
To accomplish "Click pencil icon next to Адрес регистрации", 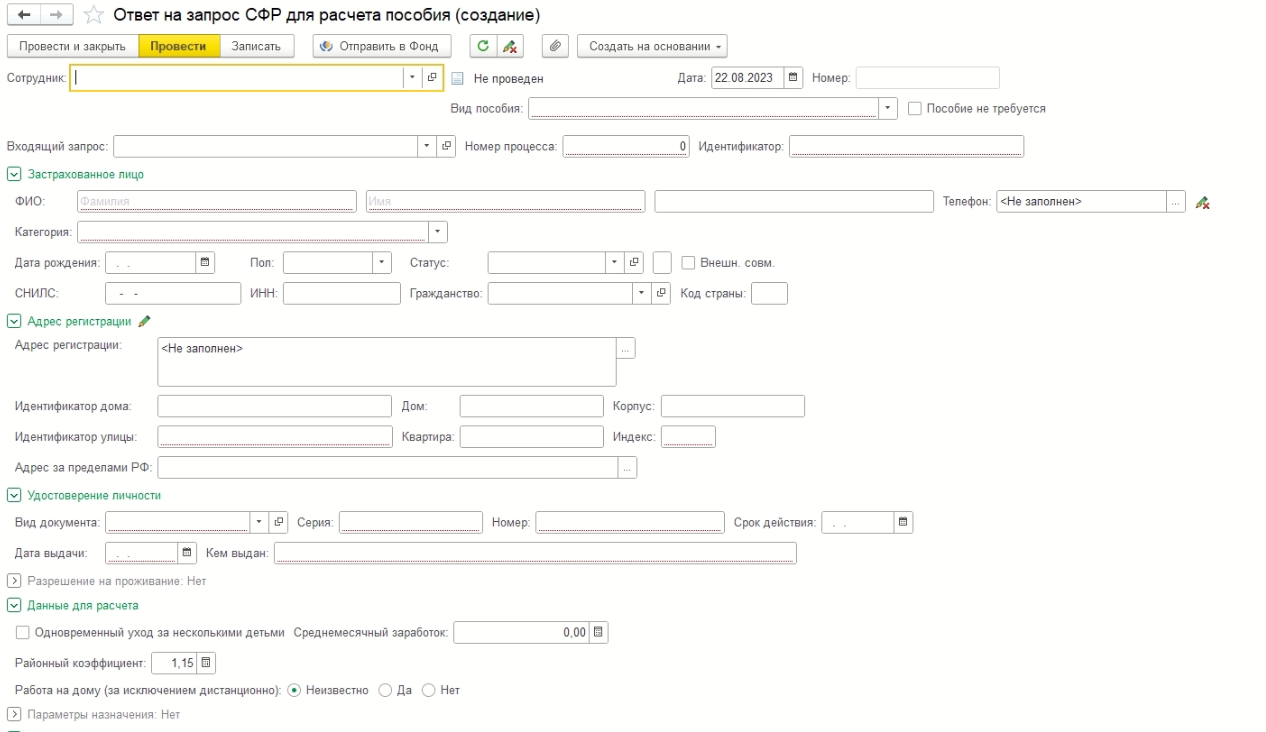I will coord(145,321).
